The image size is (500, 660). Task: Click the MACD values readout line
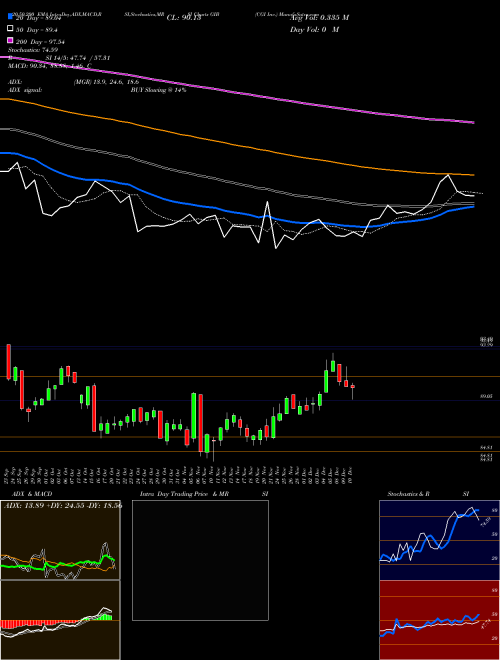50,66
